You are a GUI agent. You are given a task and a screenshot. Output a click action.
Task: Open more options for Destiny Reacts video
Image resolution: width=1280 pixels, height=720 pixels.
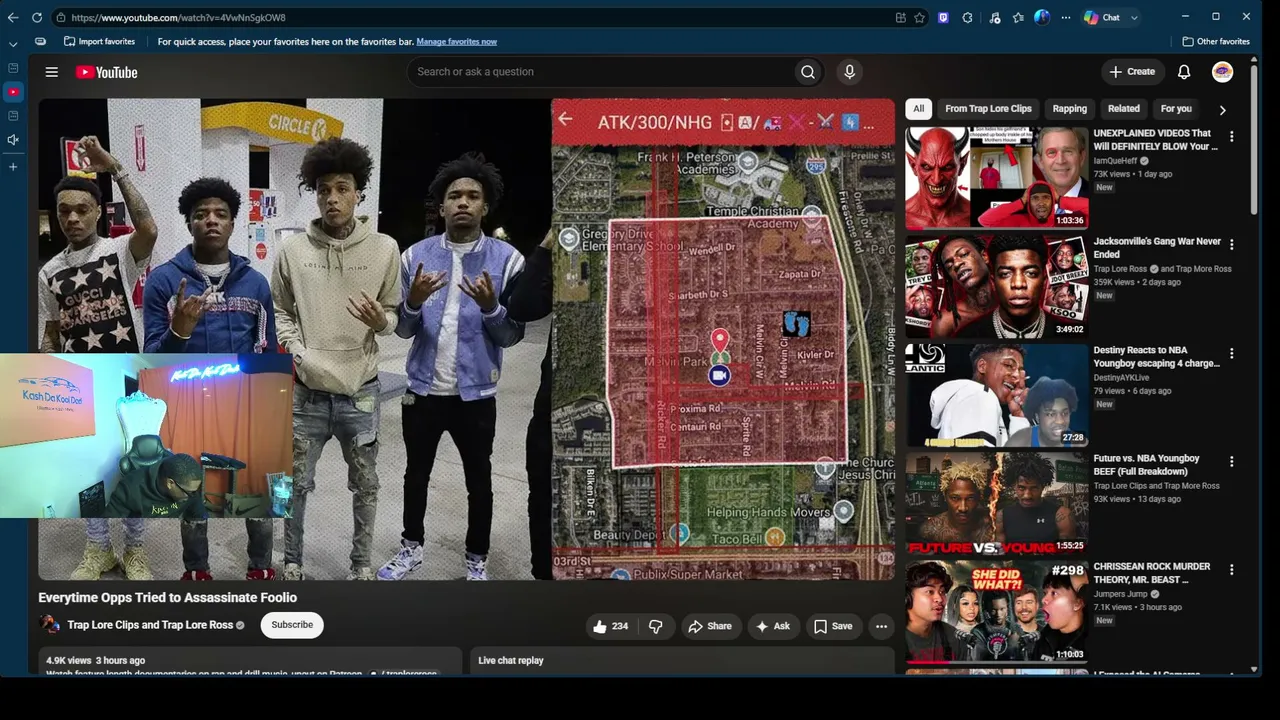(1231, 353)
